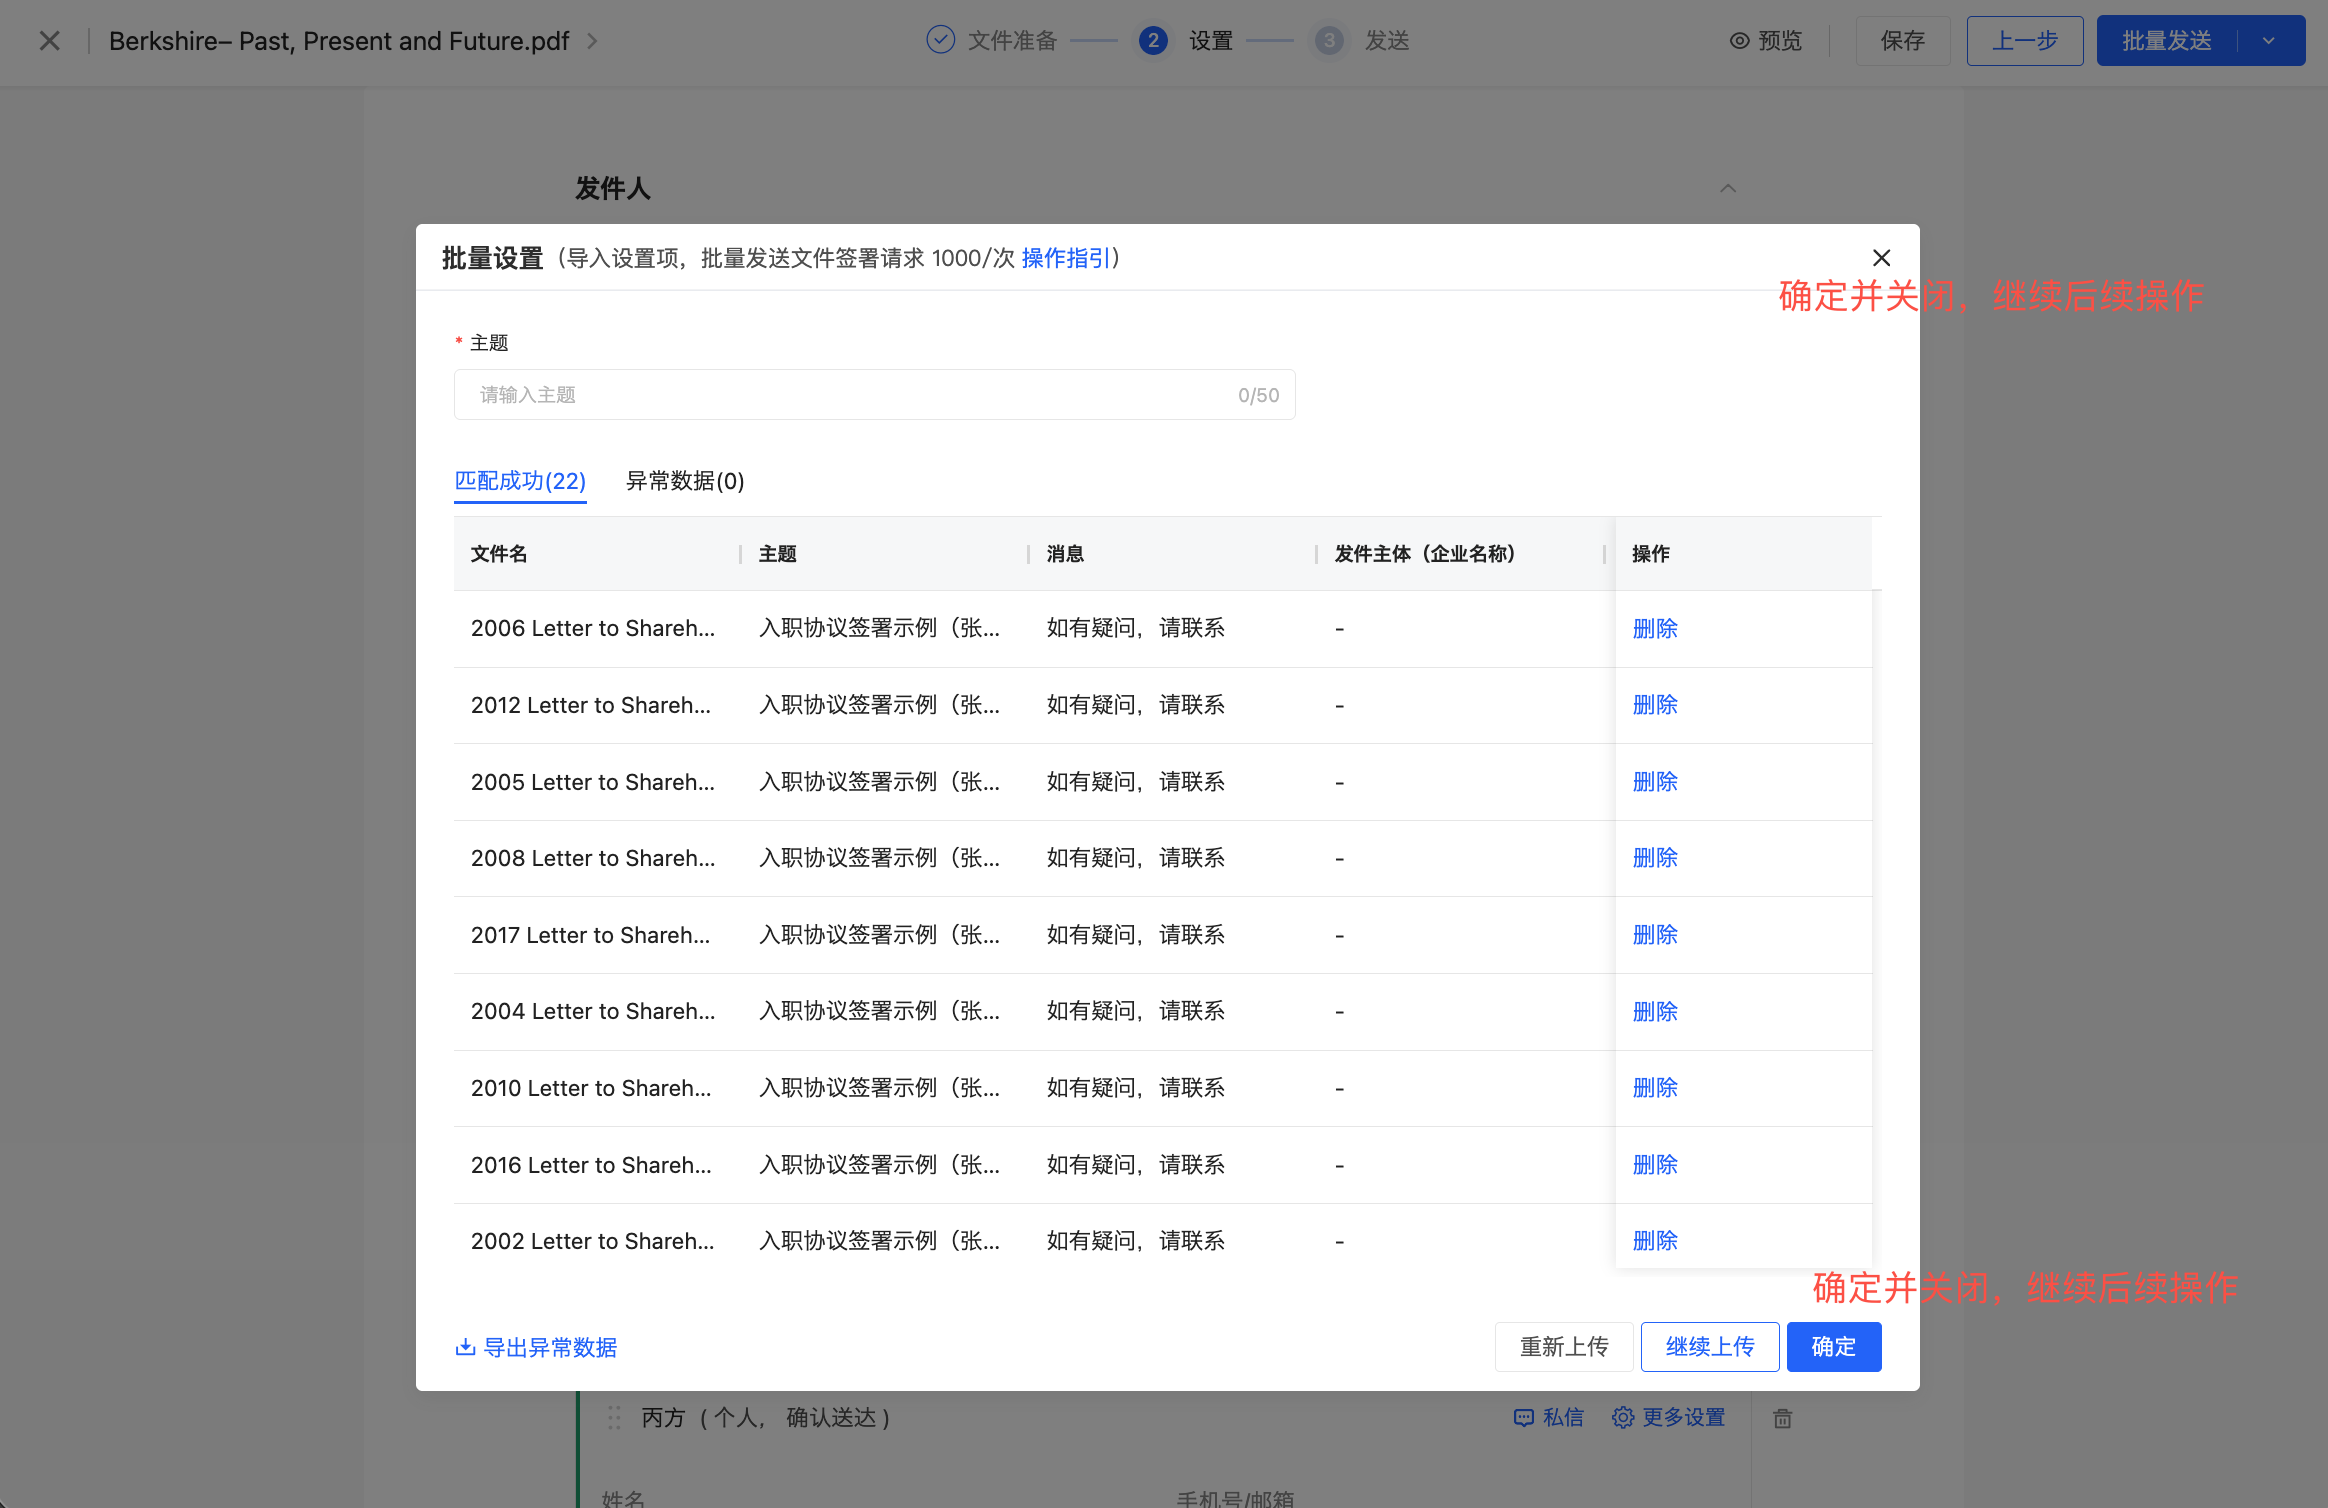Click 重新上传 button
The width and height of the screenshot is (2328, 1508).
point(1563,1347)
